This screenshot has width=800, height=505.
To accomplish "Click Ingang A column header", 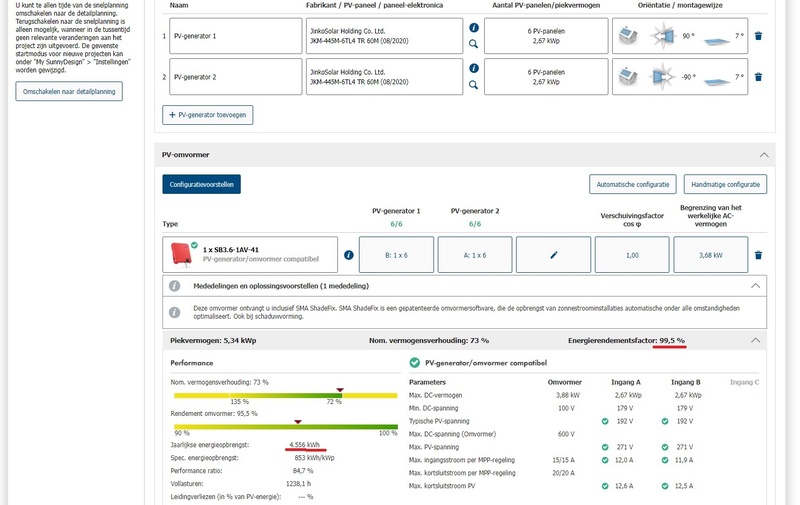I will click(626, 382).
